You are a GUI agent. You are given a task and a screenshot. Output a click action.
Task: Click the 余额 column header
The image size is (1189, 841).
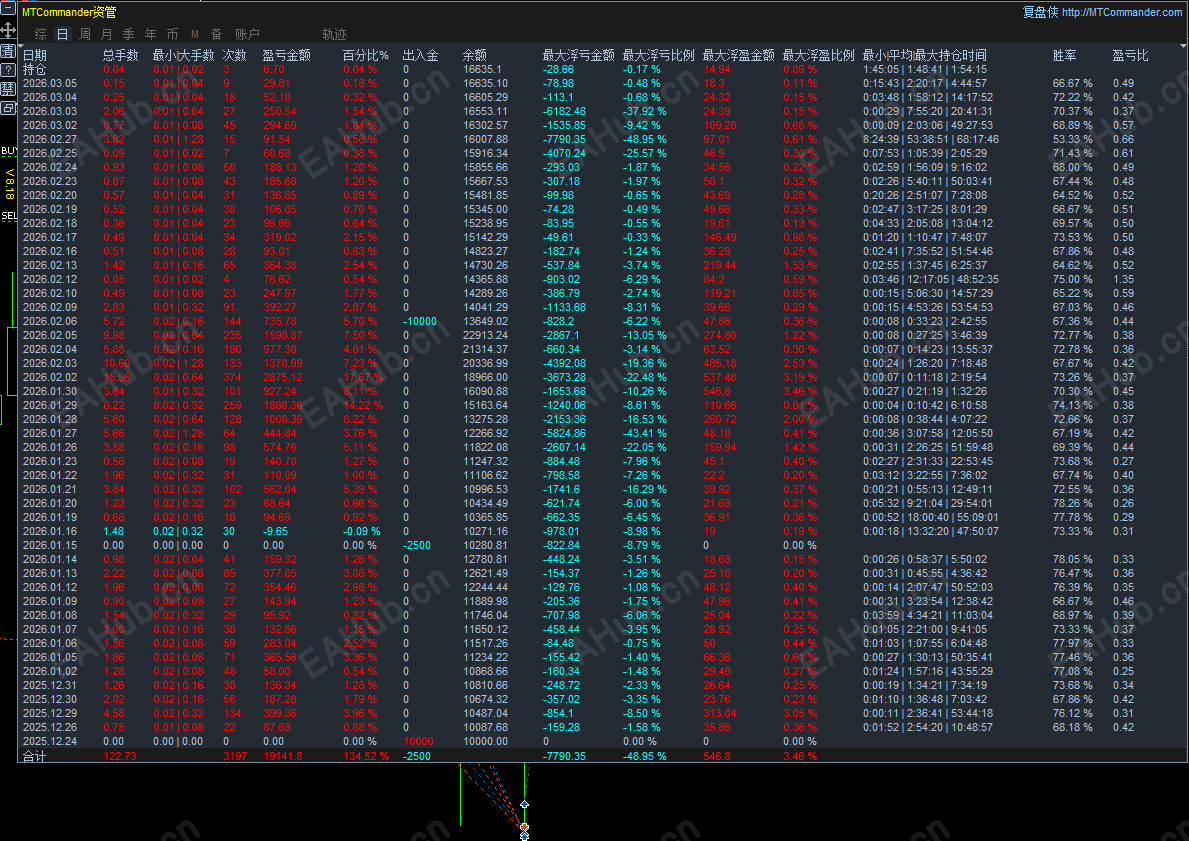[x=475, y=55]
